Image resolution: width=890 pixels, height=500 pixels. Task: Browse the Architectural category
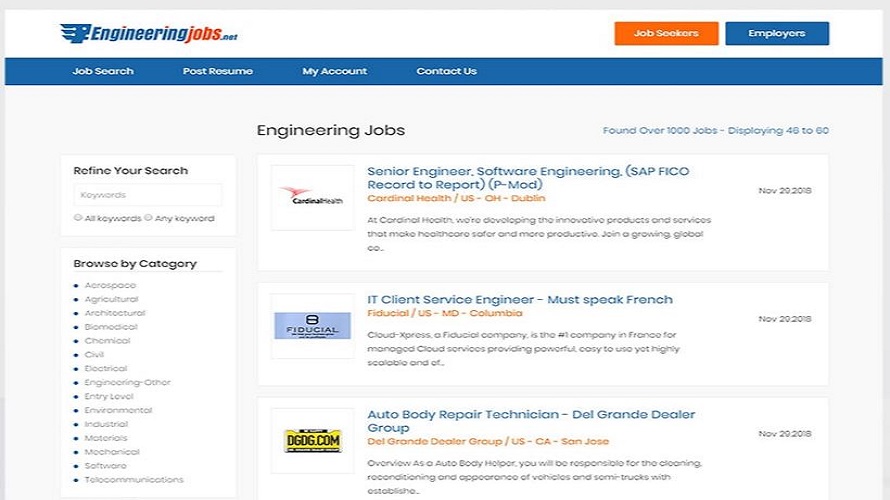pyautogui.click(x=115, y=313)
